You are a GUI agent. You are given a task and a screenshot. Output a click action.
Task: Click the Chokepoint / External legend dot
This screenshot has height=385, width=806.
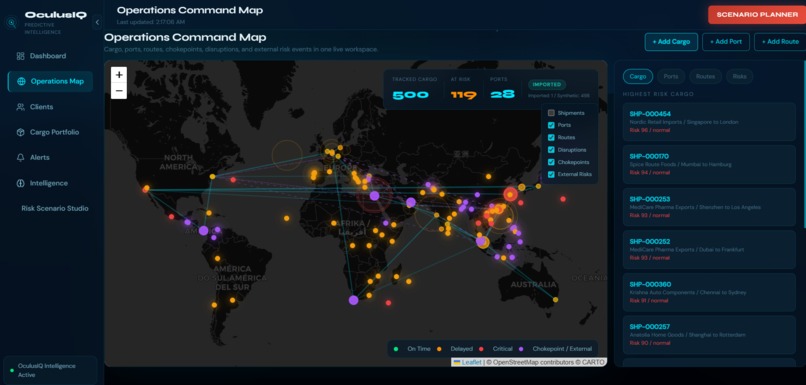pyautogui.click(x=522, y=349)
